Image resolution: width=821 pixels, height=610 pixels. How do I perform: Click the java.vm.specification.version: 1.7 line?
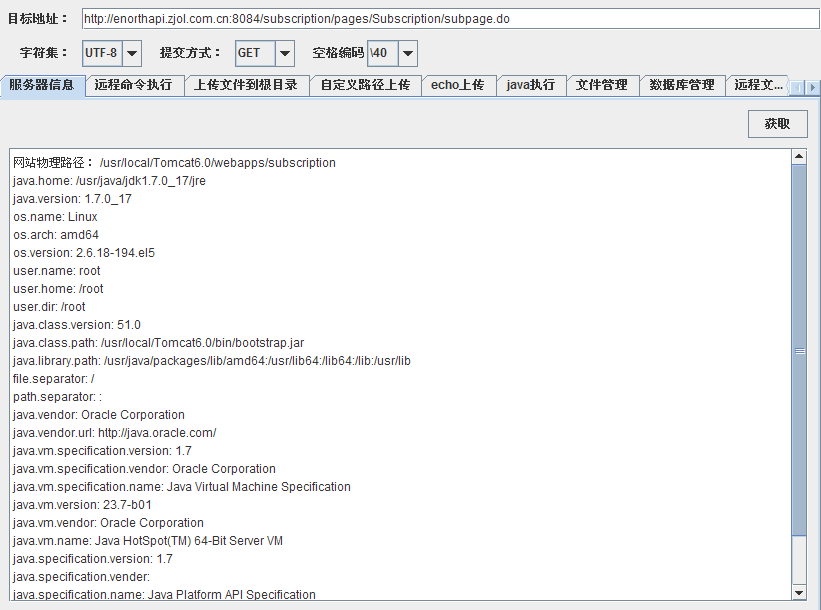[x=102, y=451]
